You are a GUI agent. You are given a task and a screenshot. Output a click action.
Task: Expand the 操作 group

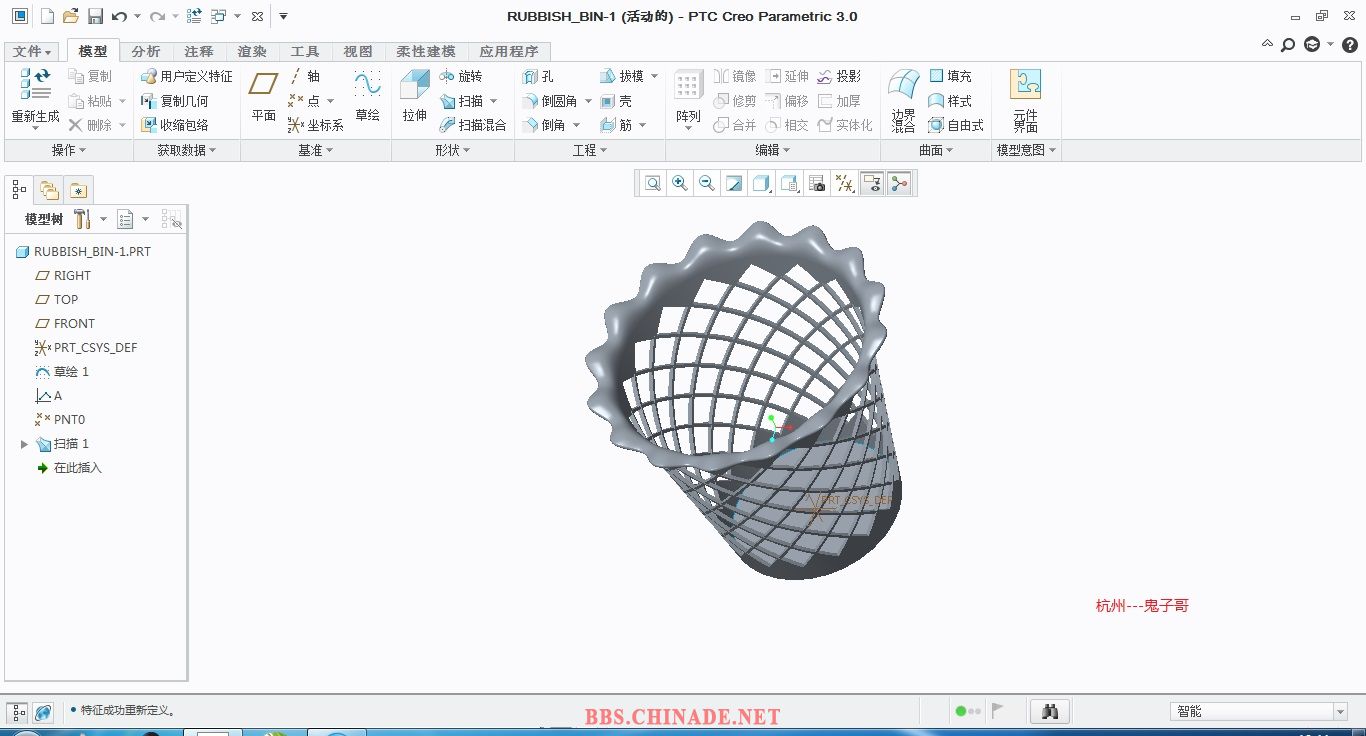(69, 150)
